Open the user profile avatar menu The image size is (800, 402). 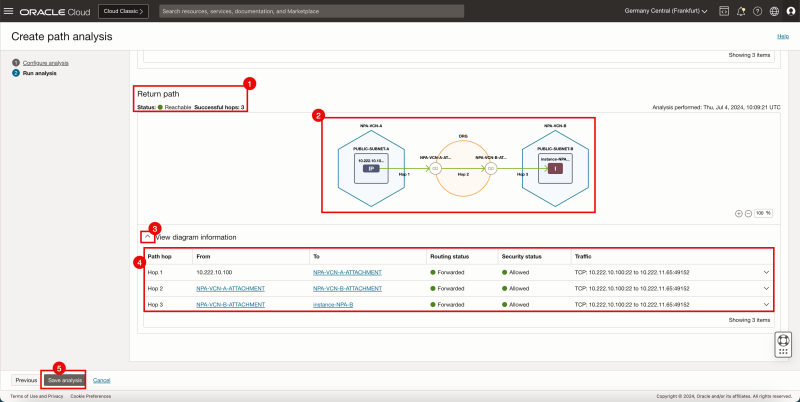click(790, 11)
